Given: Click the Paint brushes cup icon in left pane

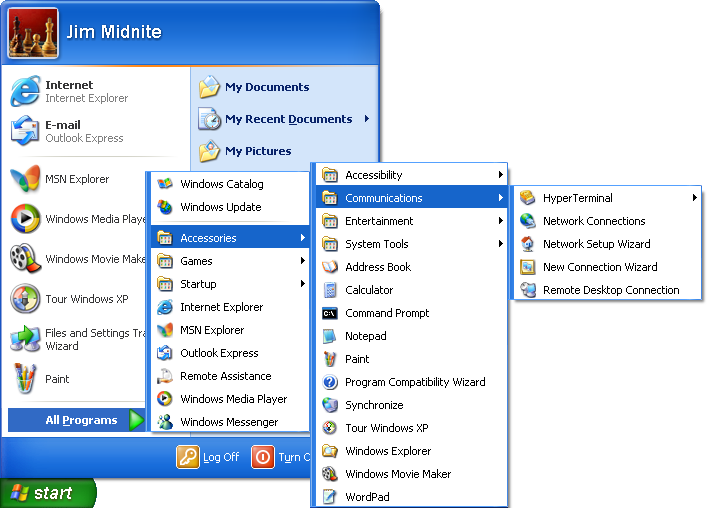Looking at the screenshot, I should coord(25,379).
